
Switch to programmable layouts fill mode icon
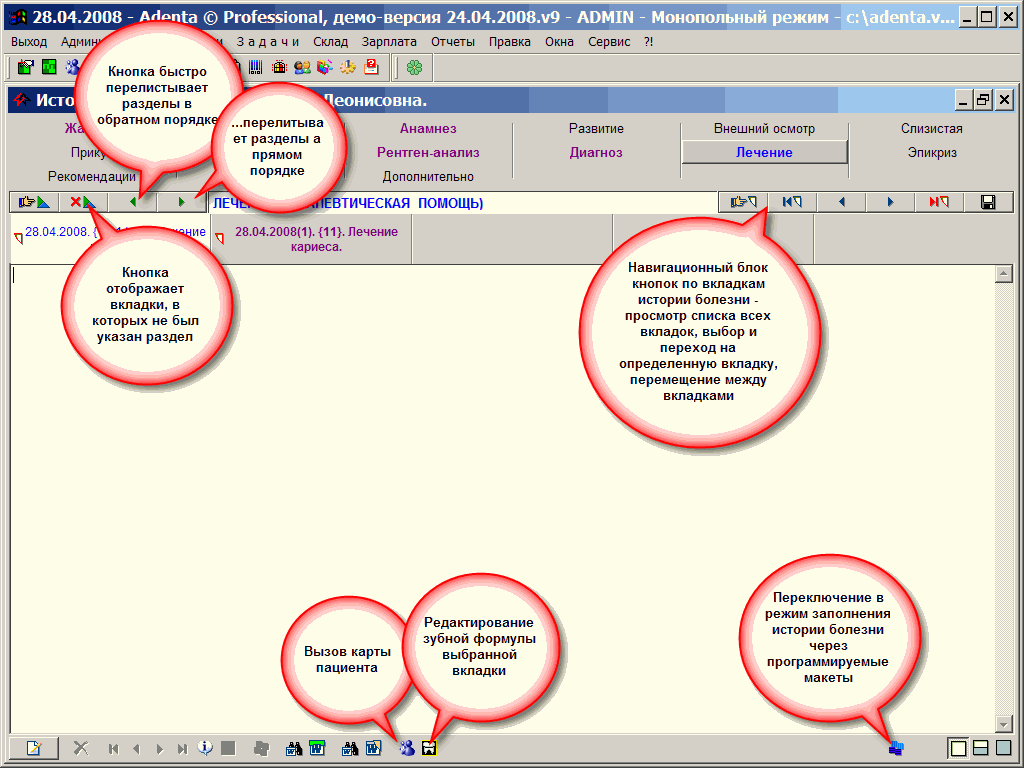(x=895, y=747)
